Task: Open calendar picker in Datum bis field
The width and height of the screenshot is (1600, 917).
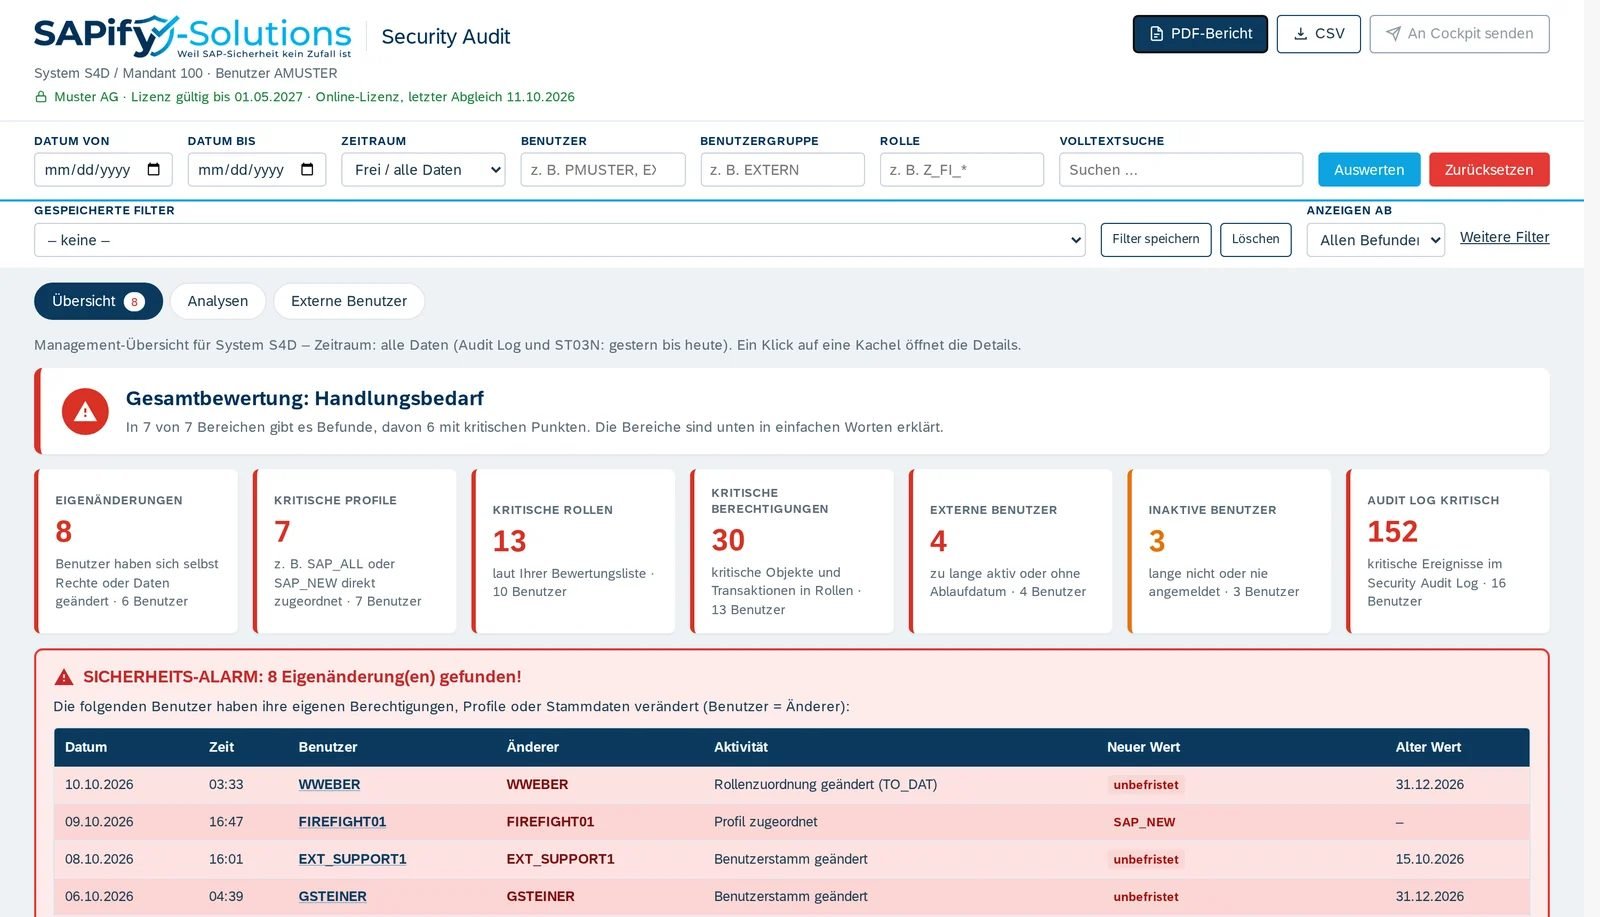Action: tap(307, 170)
